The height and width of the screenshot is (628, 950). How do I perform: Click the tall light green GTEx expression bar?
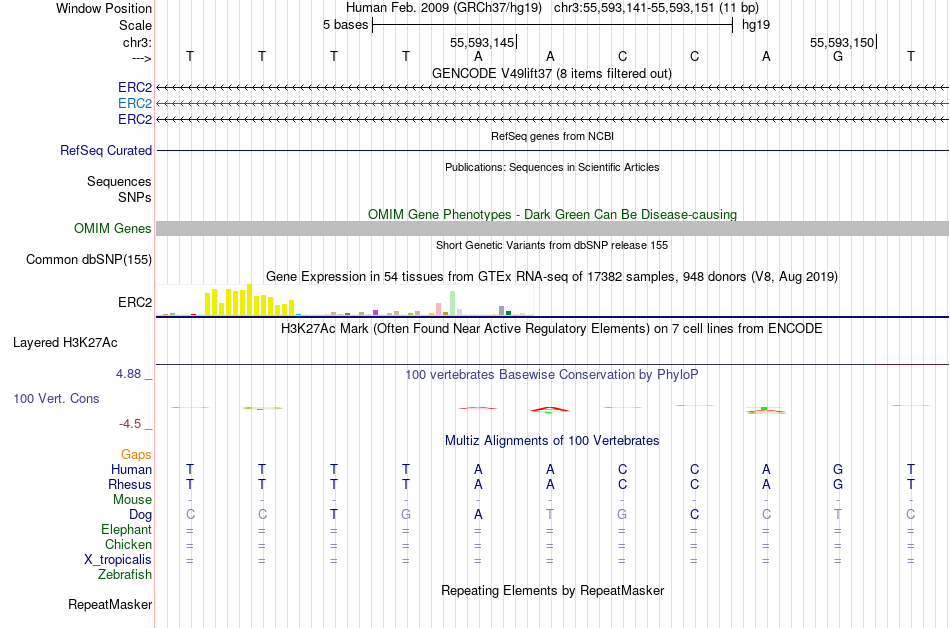(x=452, y=303)
